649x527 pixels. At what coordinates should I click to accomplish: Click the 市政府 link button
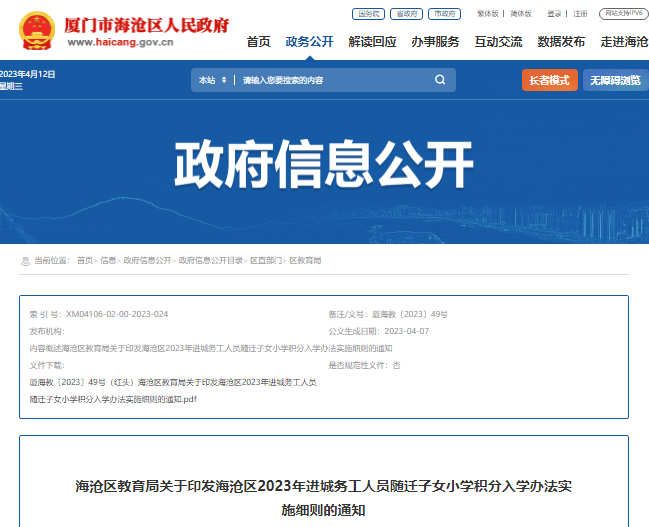[x=445, y=14]
